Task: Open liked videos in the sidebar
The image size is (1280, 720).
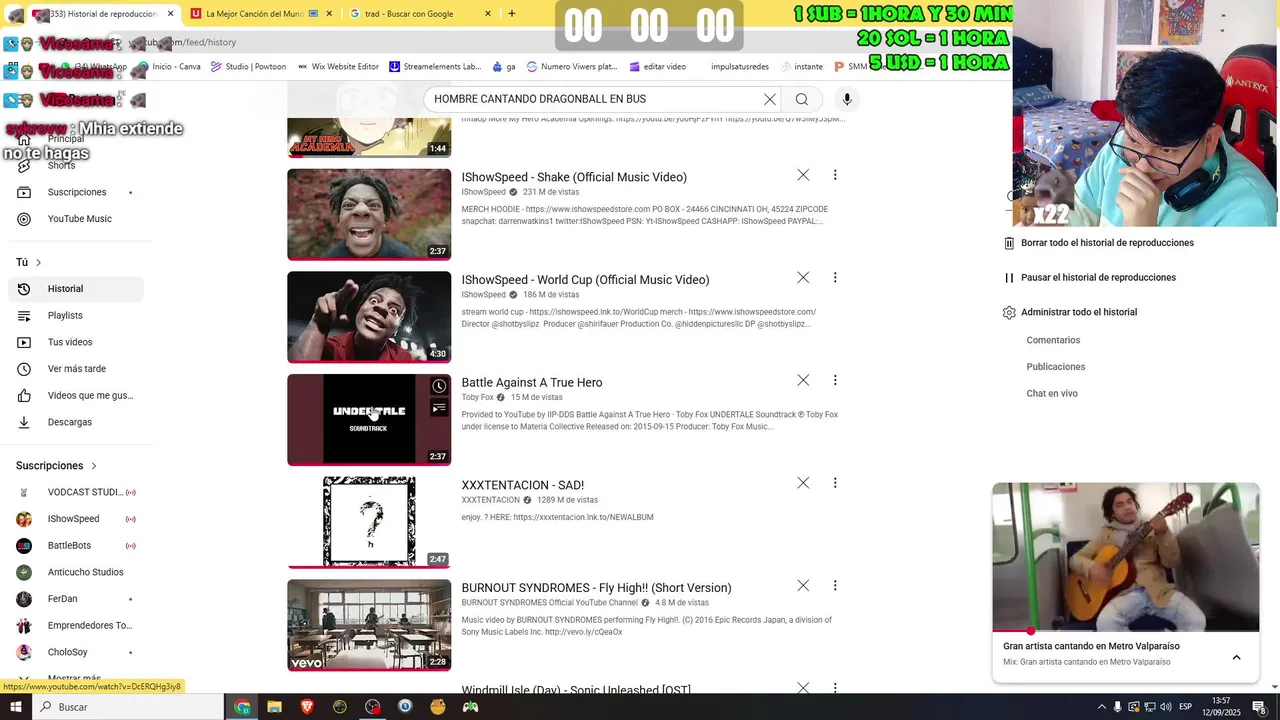Action: [76, 395]
